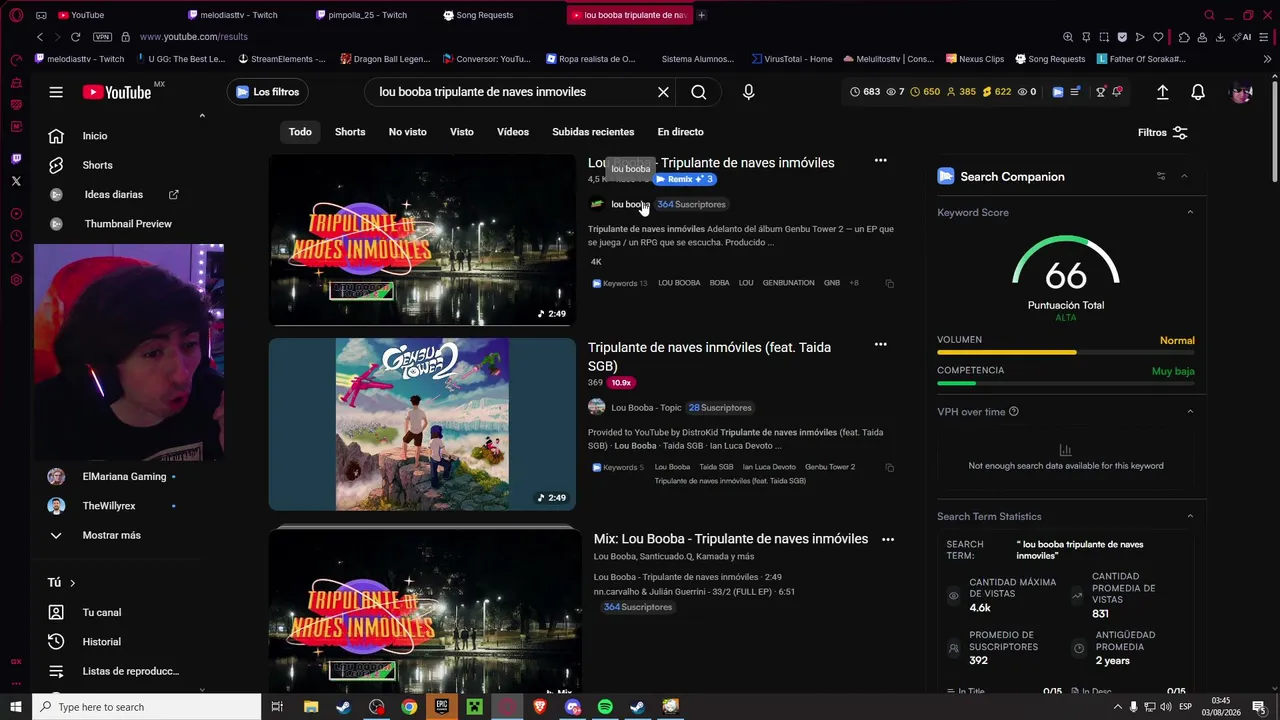1280x720 pixels.
Task: Click the Los filtros button
Action: click(267, 92)
